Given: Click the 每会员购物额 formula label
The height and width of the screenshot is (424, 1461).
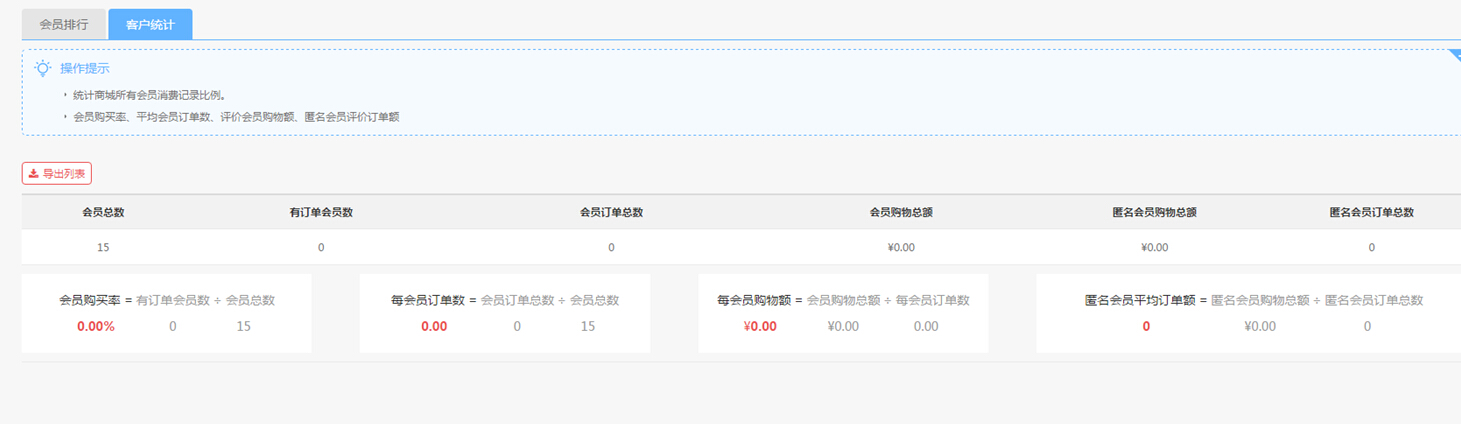Looking at the screenshot, I should [754, 300].
